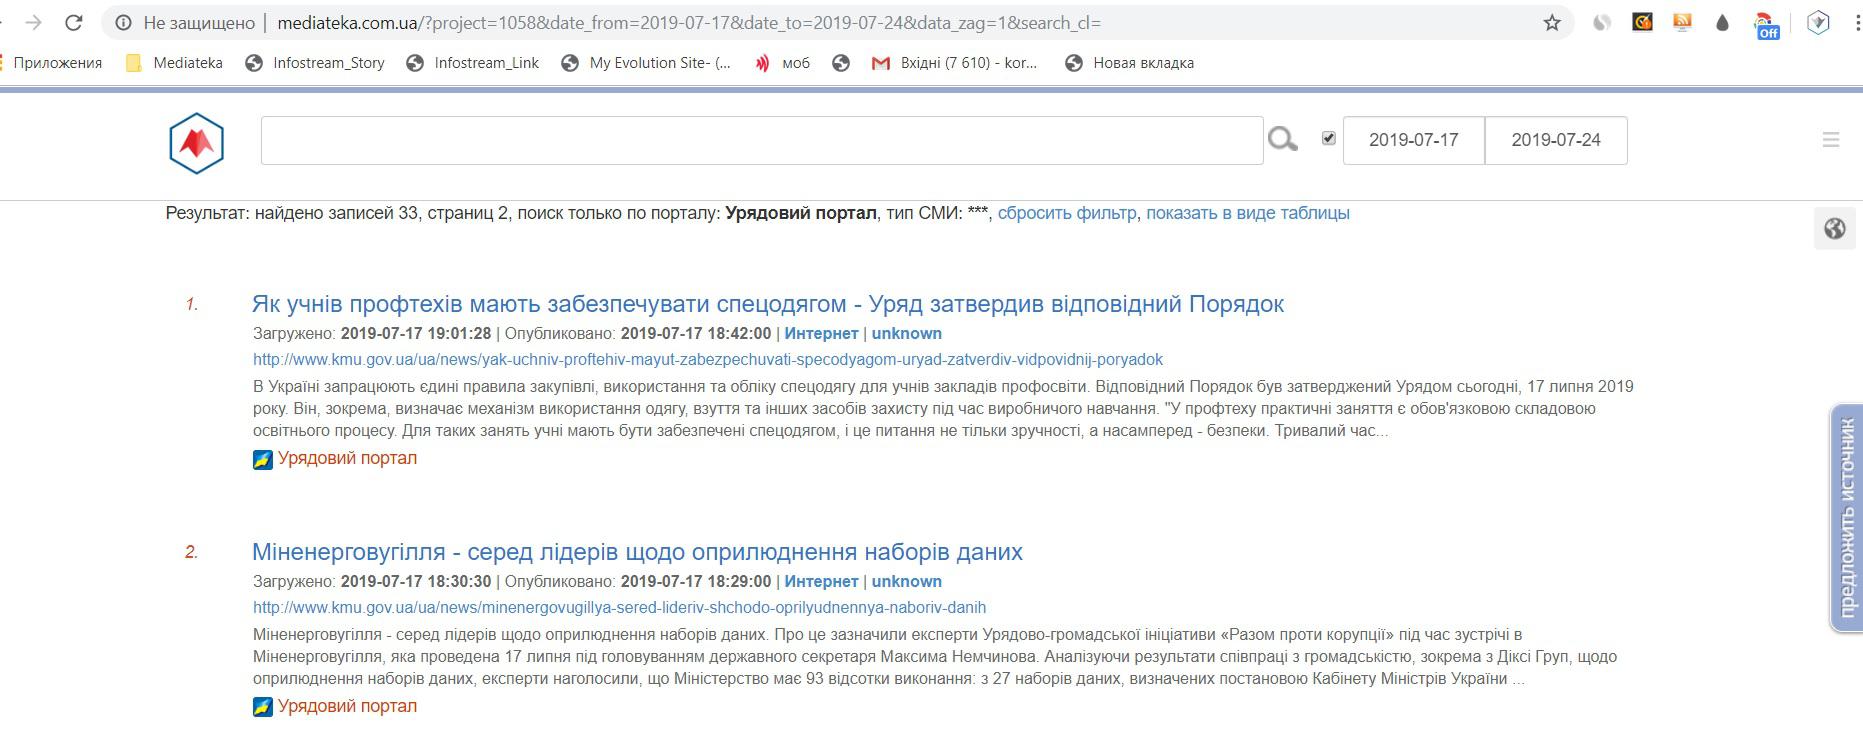Toggle the date filter checkbox
Screen dimensions: 1863x738
(1328, 138)
